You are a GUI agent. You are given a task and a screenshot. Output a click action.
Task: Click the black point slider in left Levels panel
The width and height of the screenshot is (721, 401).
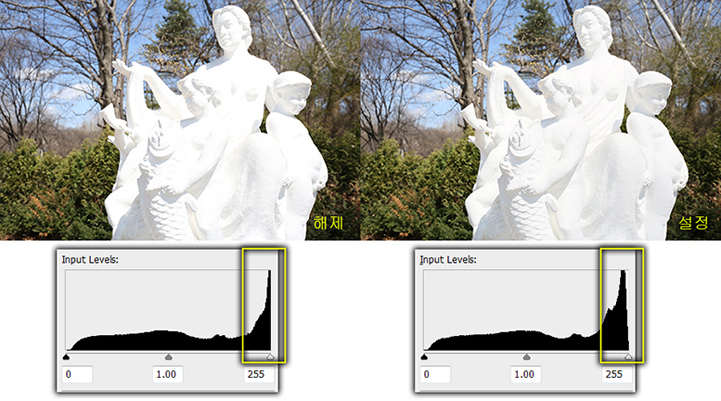pyautogui.click(x=66, y=357)
